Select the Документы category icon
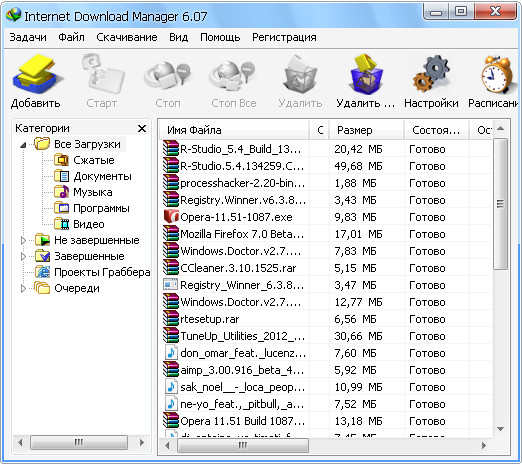Screen dimensions: 522x464 click(x=62, y=176)
